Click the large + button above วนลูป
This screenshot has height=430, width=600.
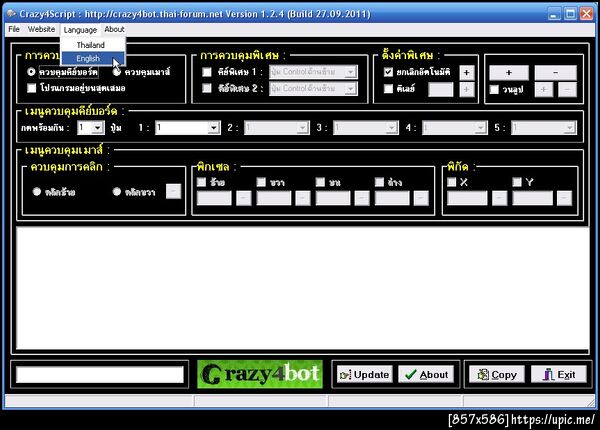[x=509, y=72]
